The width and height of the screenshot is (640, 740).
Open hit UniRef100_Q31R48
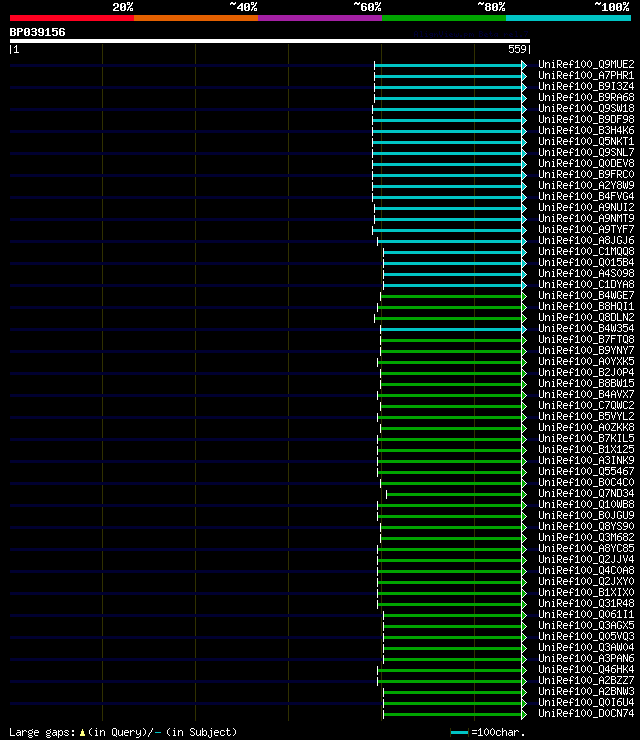[586, 604]
